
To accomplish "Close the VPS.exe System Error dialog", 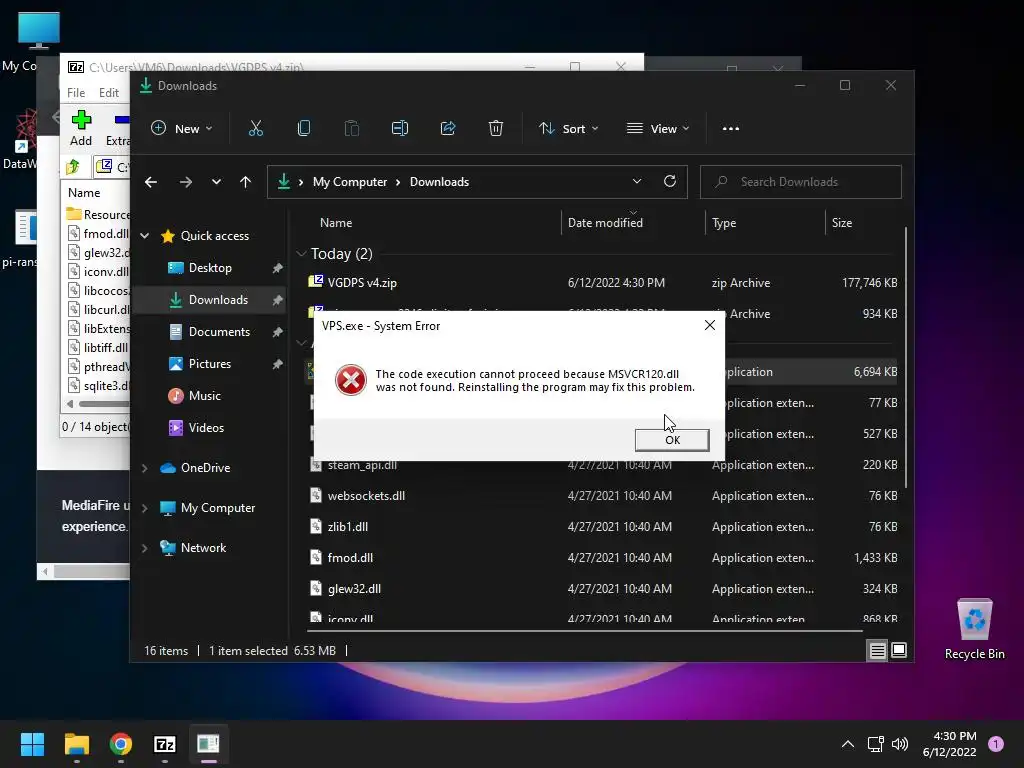I will (710, 325).
